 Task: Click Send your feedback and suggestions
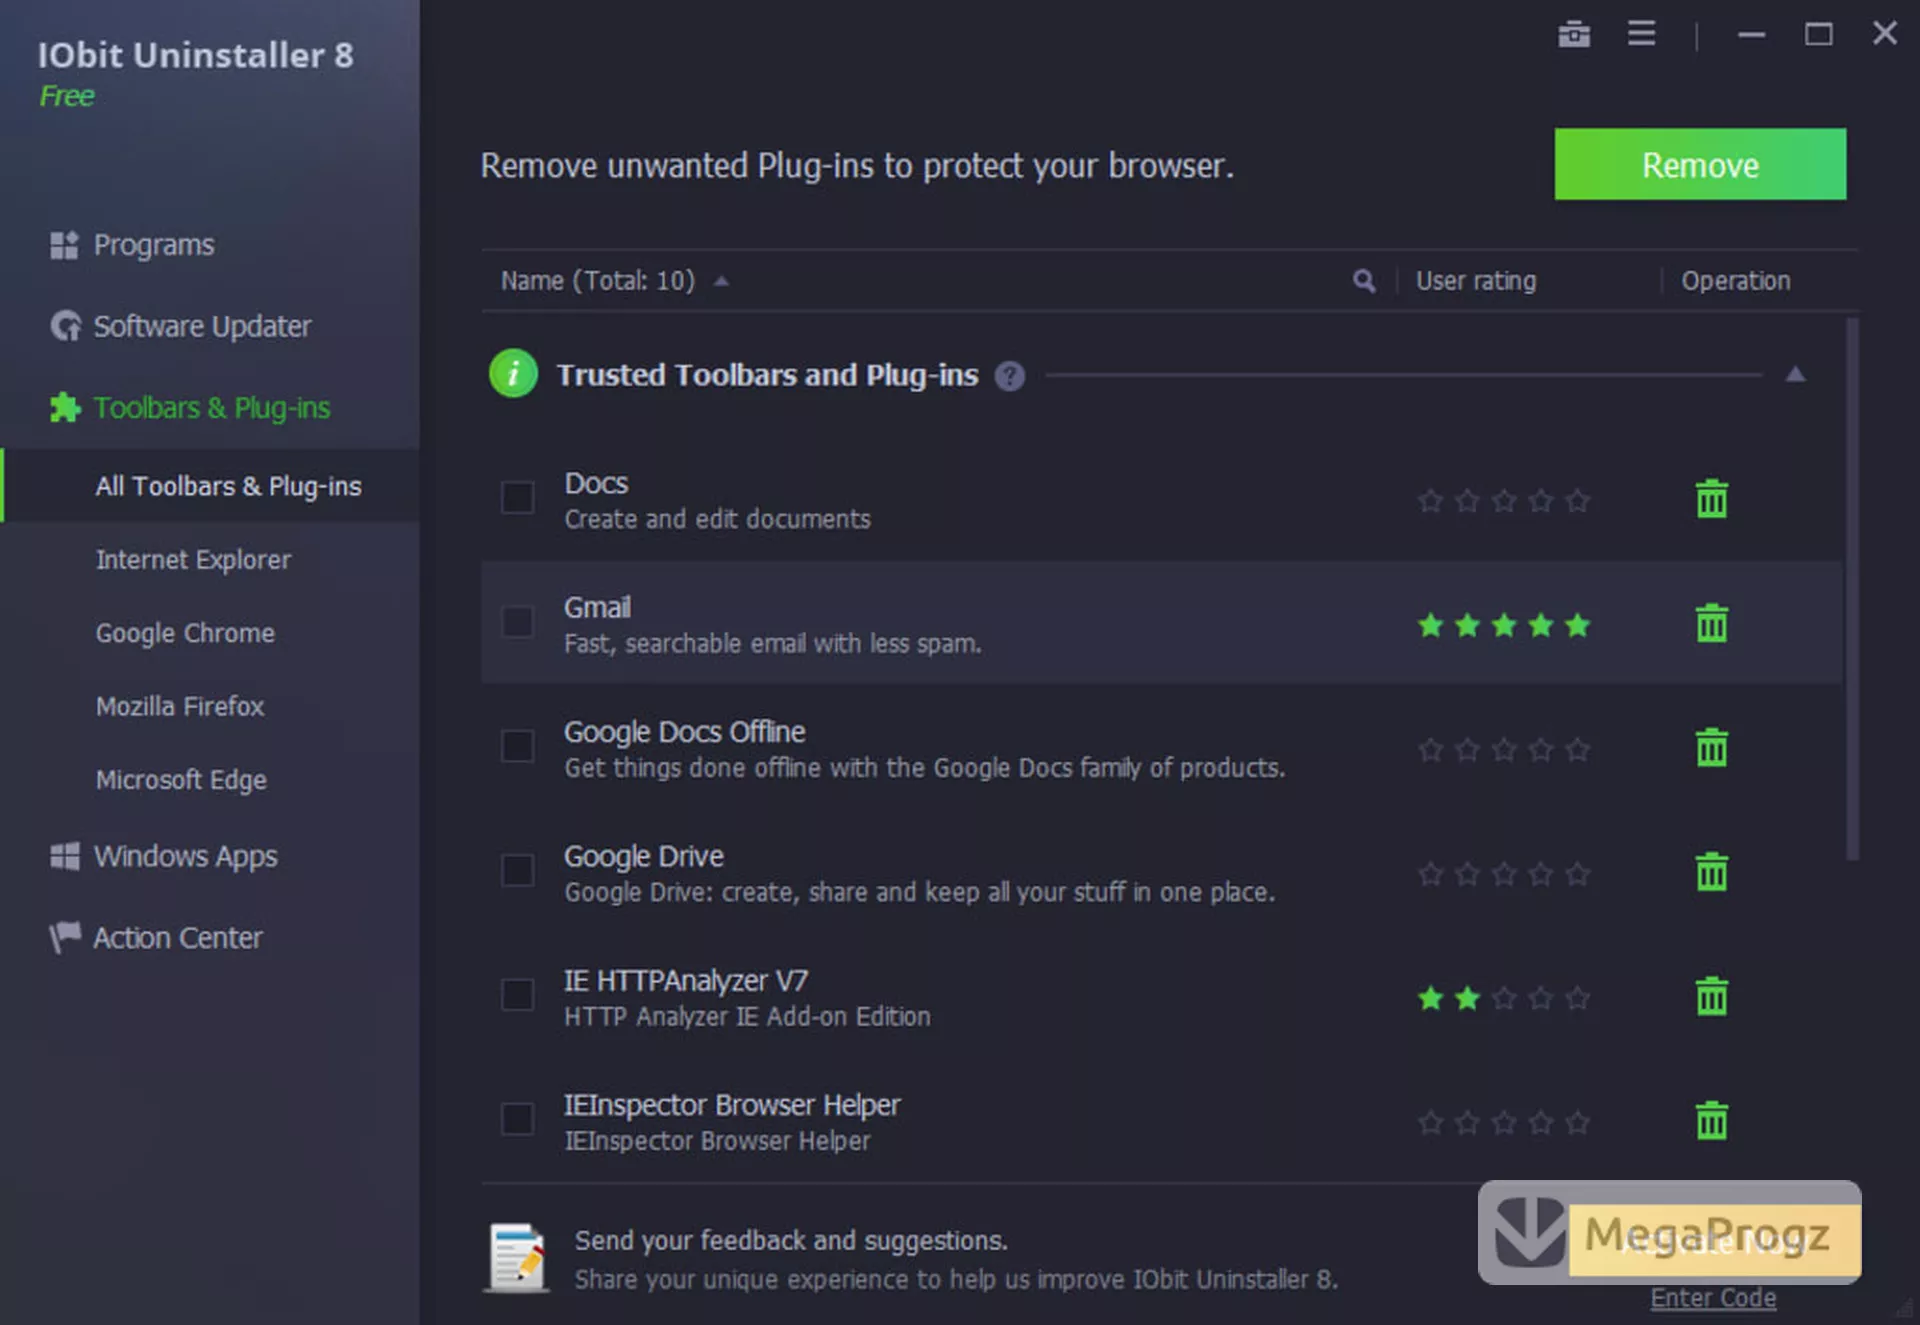coord(791,1240)
